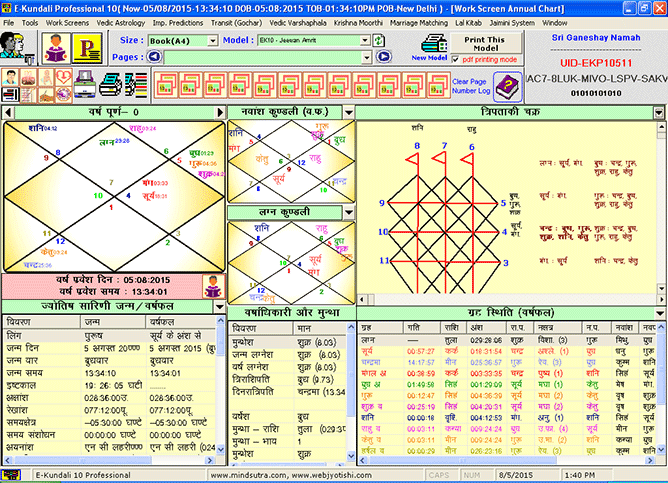Viewport: 668px width, 483px height.
Task: Expand the लग्न कुण्डली panel dropdown
Action: tap(348, 212)
